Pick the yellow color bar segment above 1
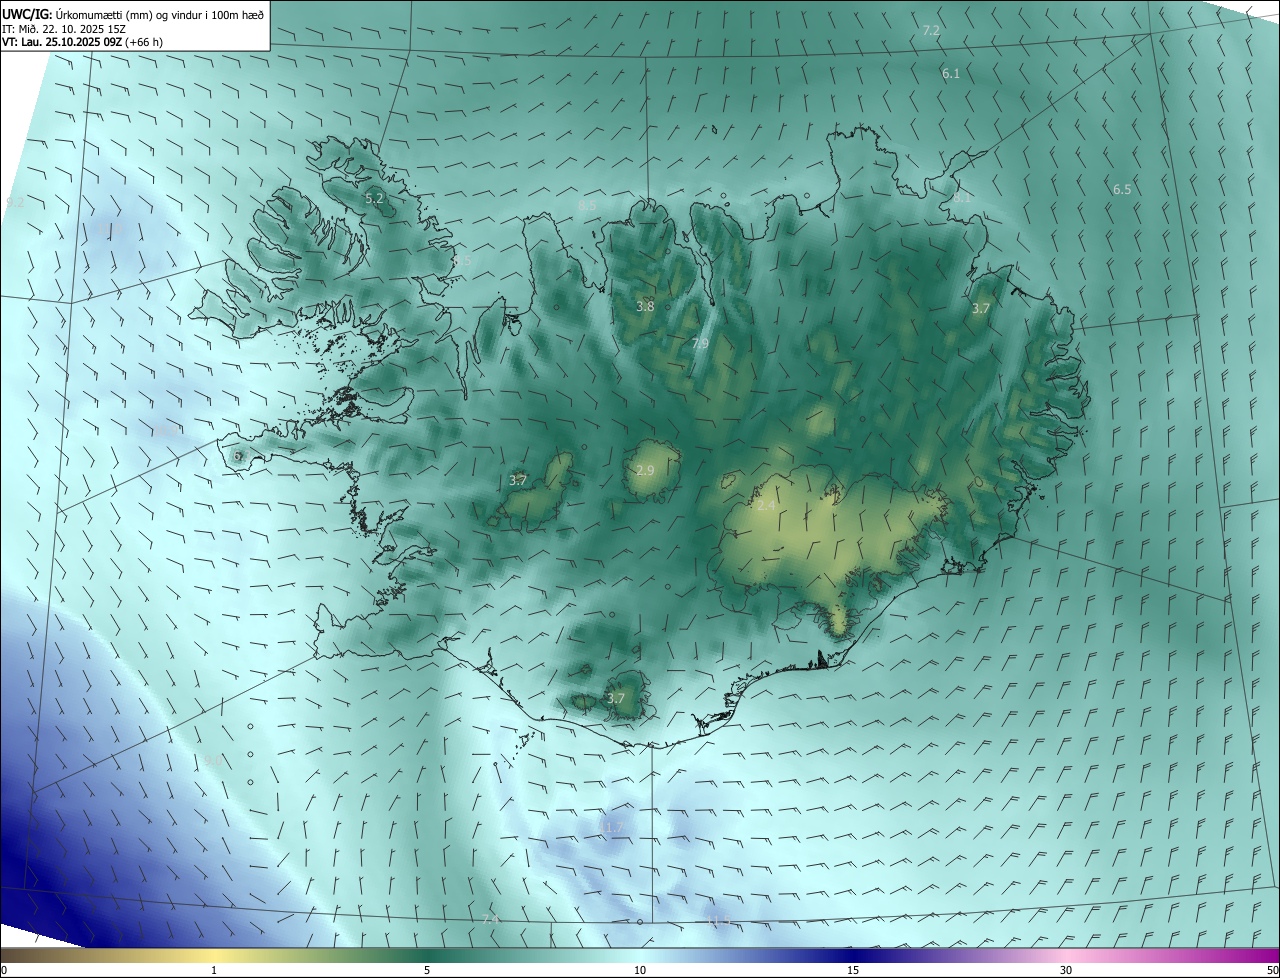This screenshot has width=1280, height=978. point(214,956)
